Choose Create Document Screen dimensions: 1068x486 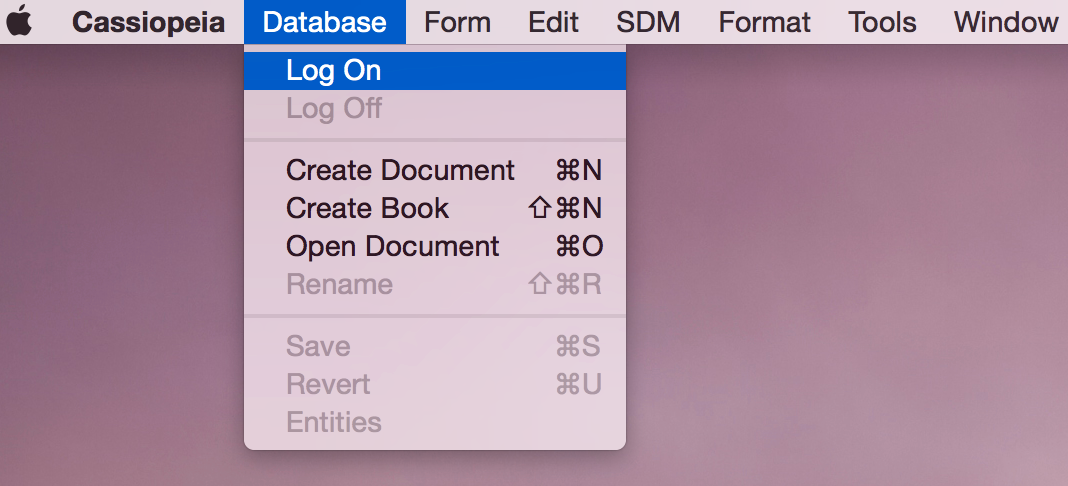coord(435,170)
